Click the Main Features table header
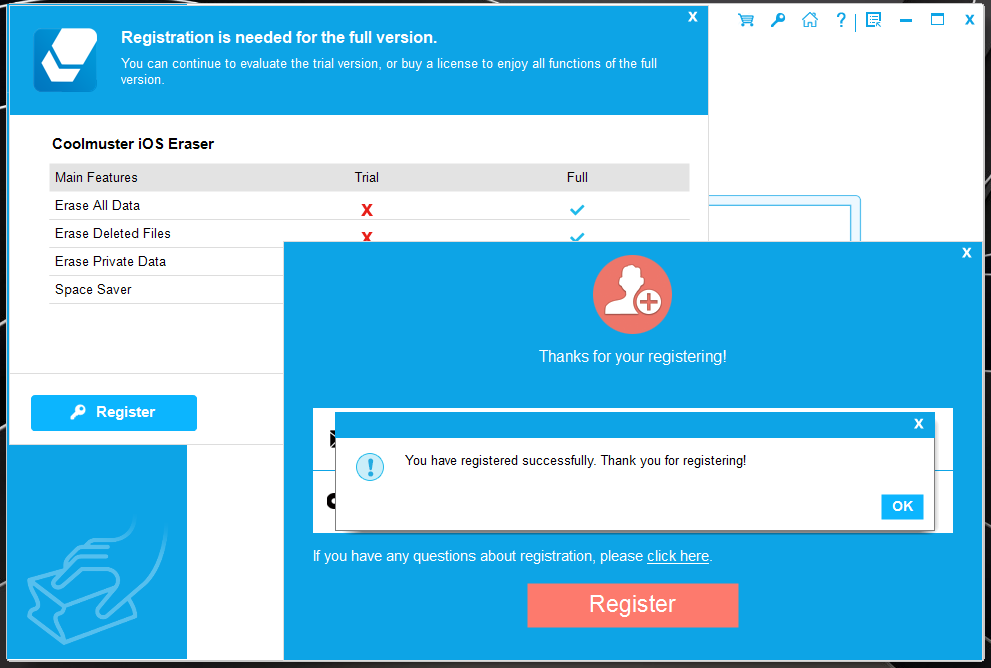This screenshot has height=668, width=991. tap(96, 178)
